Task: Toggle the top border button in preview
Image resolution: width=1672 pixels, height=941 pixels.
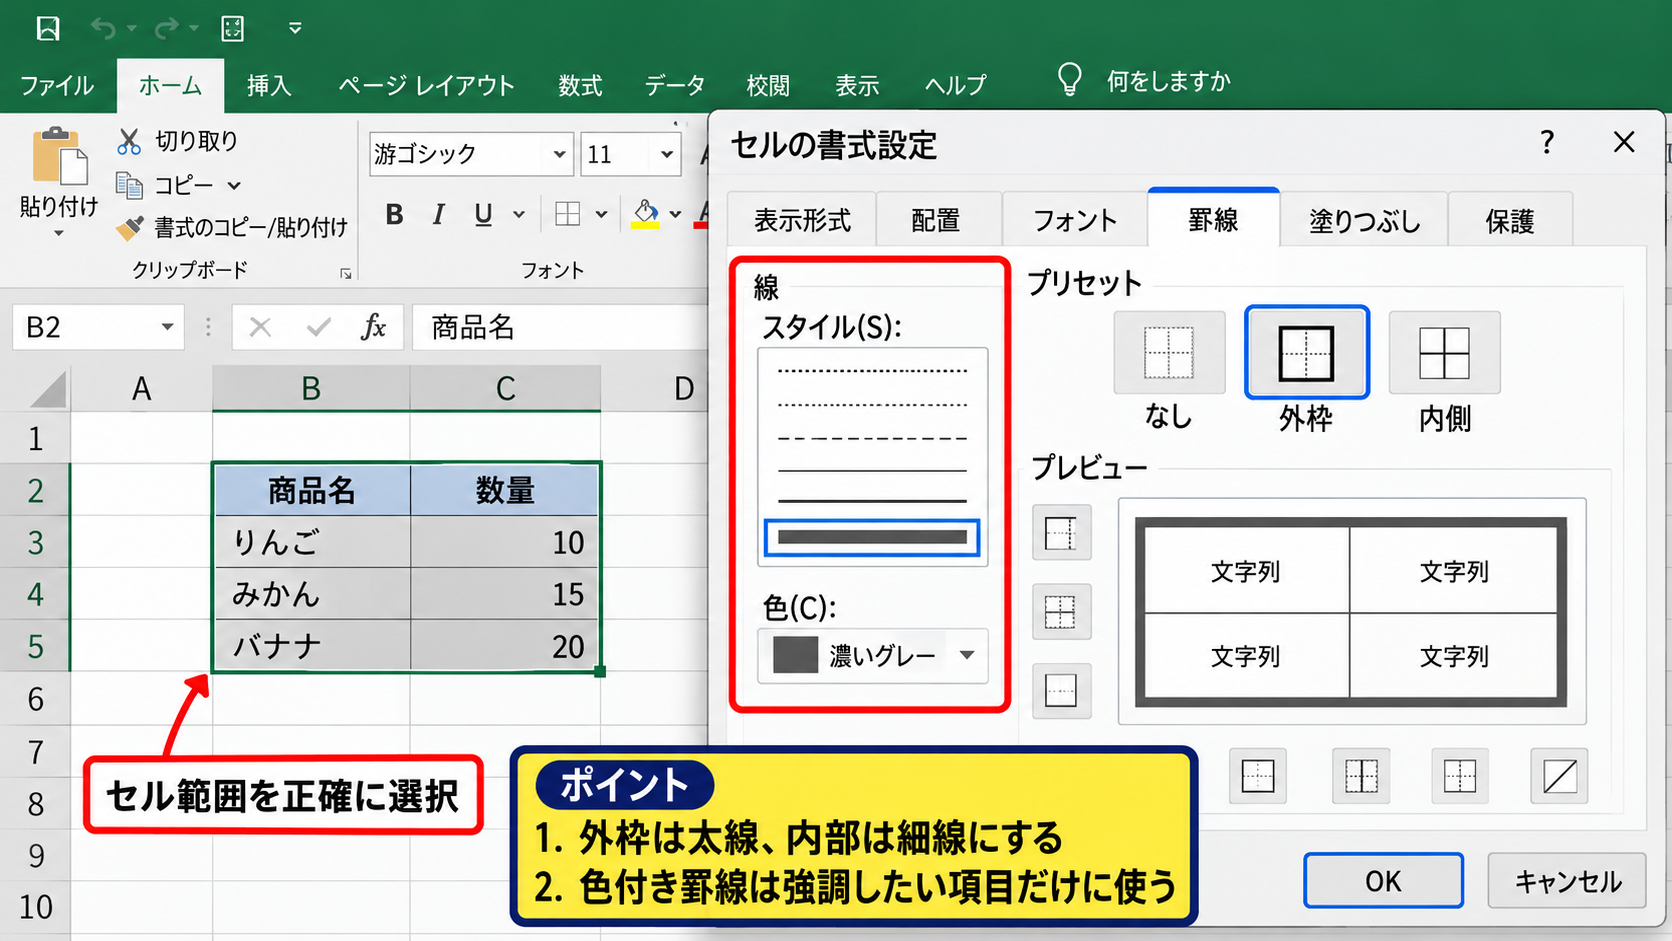Action: 1061,533
